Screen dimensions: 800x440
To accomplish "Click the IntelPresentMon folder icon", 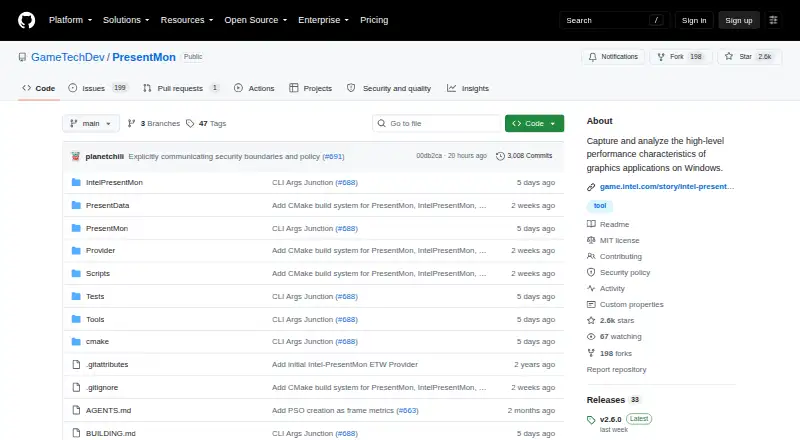I will point(76,182).
